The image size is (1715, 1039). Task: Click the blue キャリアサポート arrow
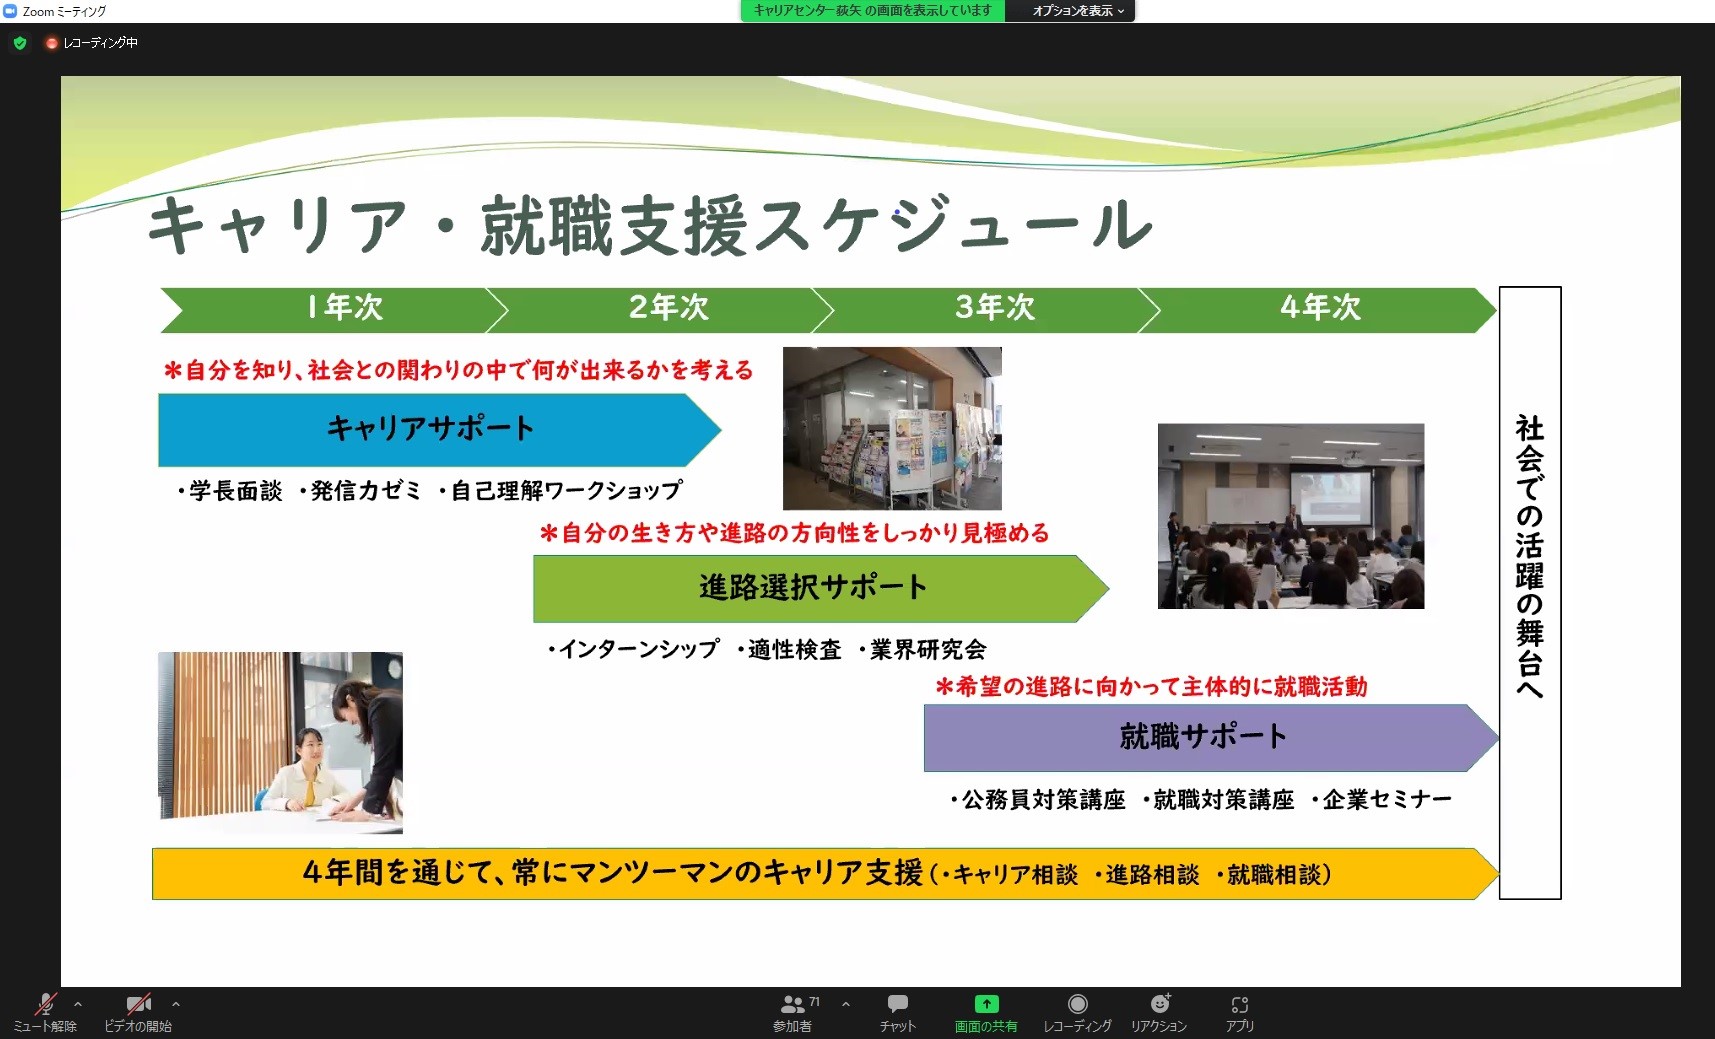[x=439, y=430]
